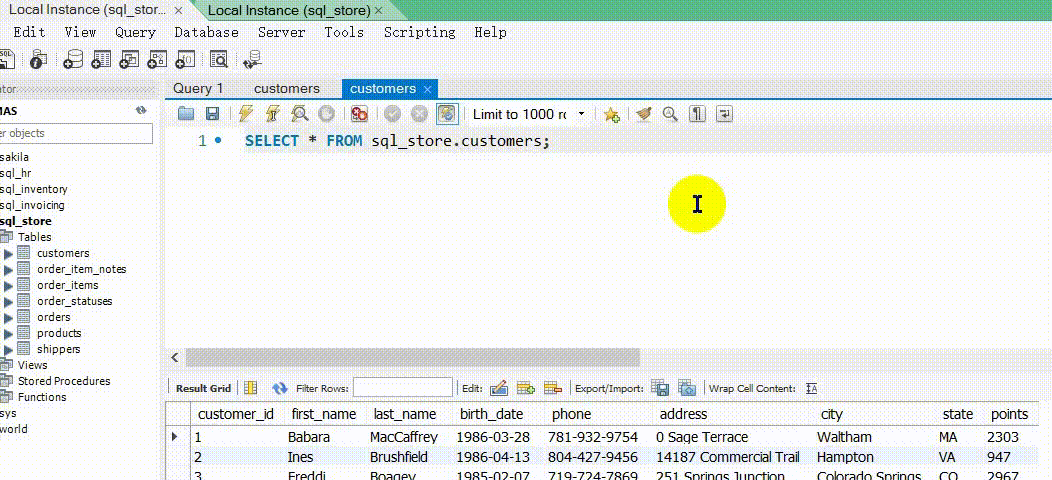This screenshot has height=480, width=1052.
Task: Expand the order_items table node
Action: (x=8, y=285)
